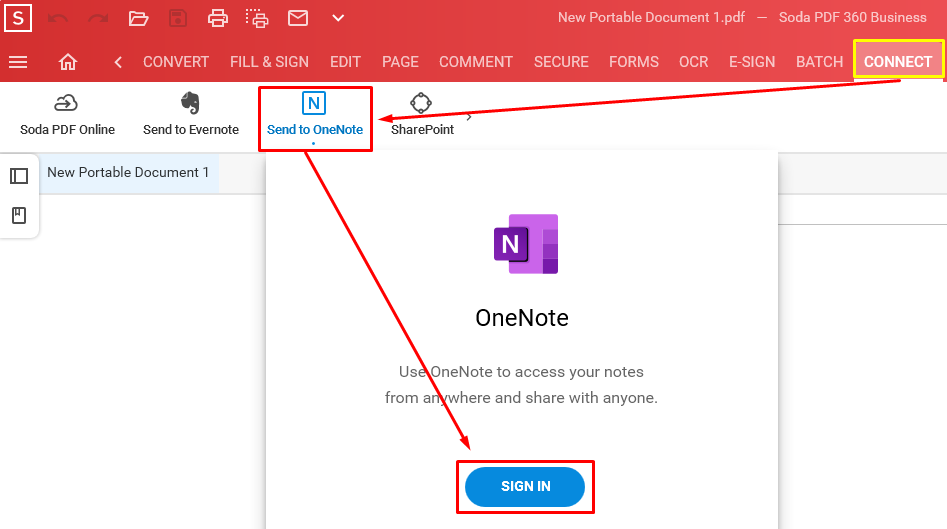The image size is (947, 529).
Task: Open the BATCH tab
Action: click(820, 62)
